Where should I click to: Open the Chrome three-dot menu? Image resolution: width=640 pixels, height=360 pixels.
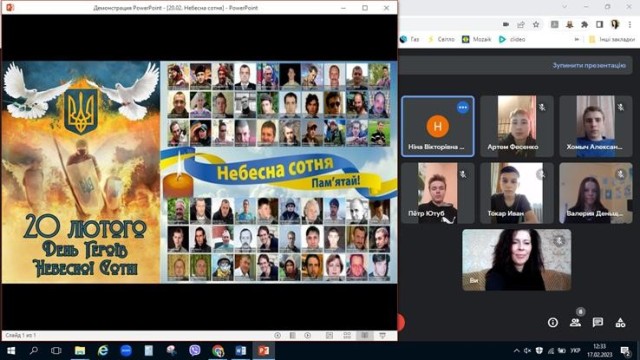pyautogui.click(x=630, y=24)
